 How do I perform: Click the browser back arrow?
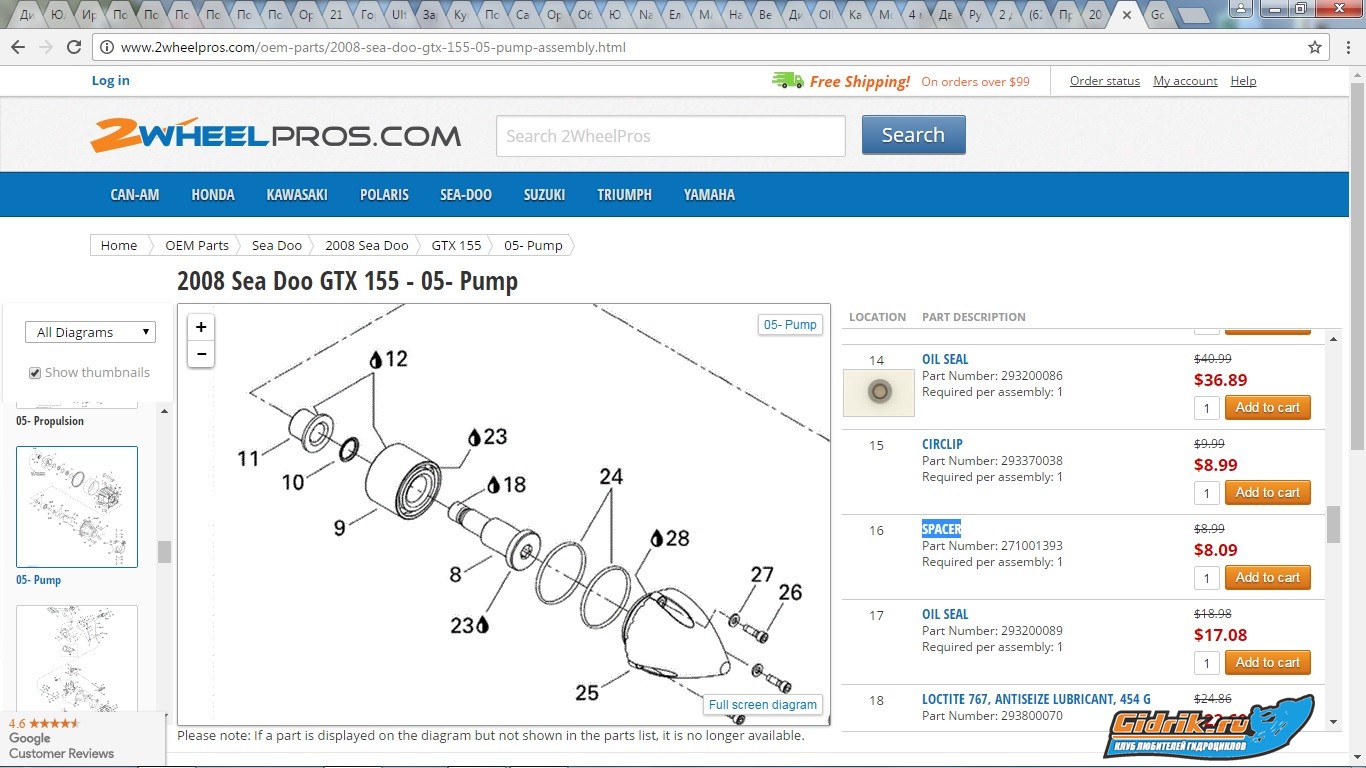[x=18, y=47]
